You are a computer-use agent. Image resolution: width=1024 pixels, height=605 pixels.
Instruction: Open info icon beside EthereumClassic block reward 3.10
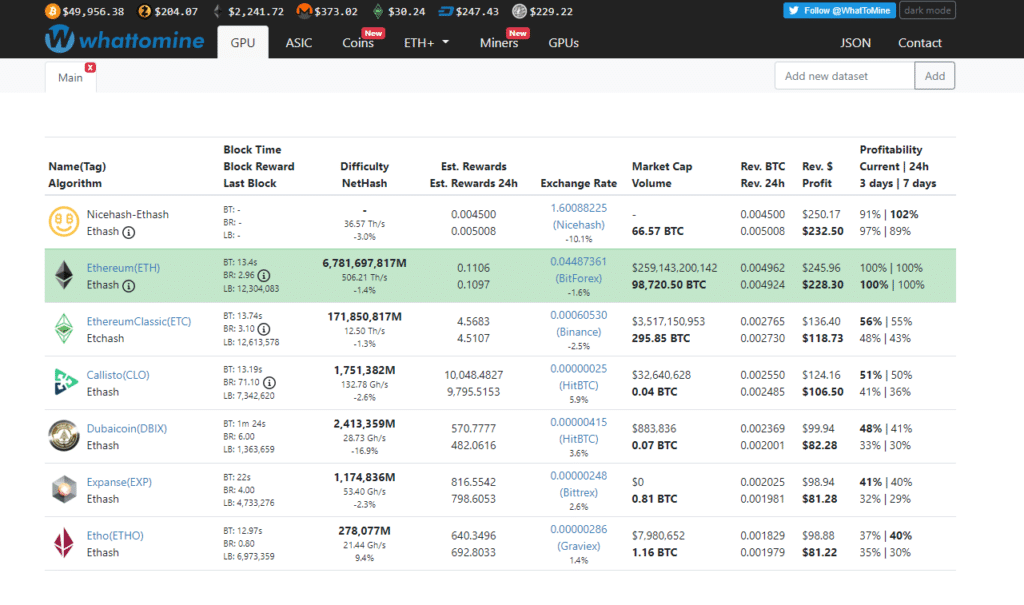(264, 329)
